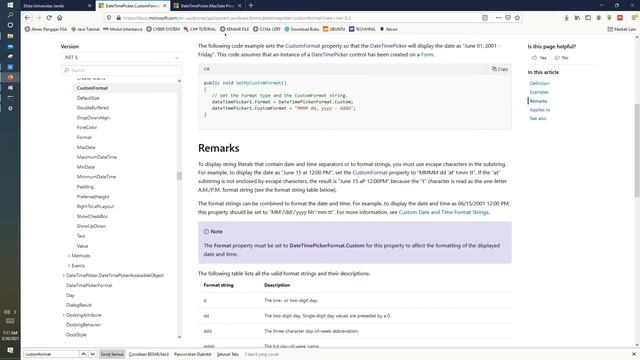
Task: Open the Java Tutorial bookmark
Action: (x=85, y=29)
